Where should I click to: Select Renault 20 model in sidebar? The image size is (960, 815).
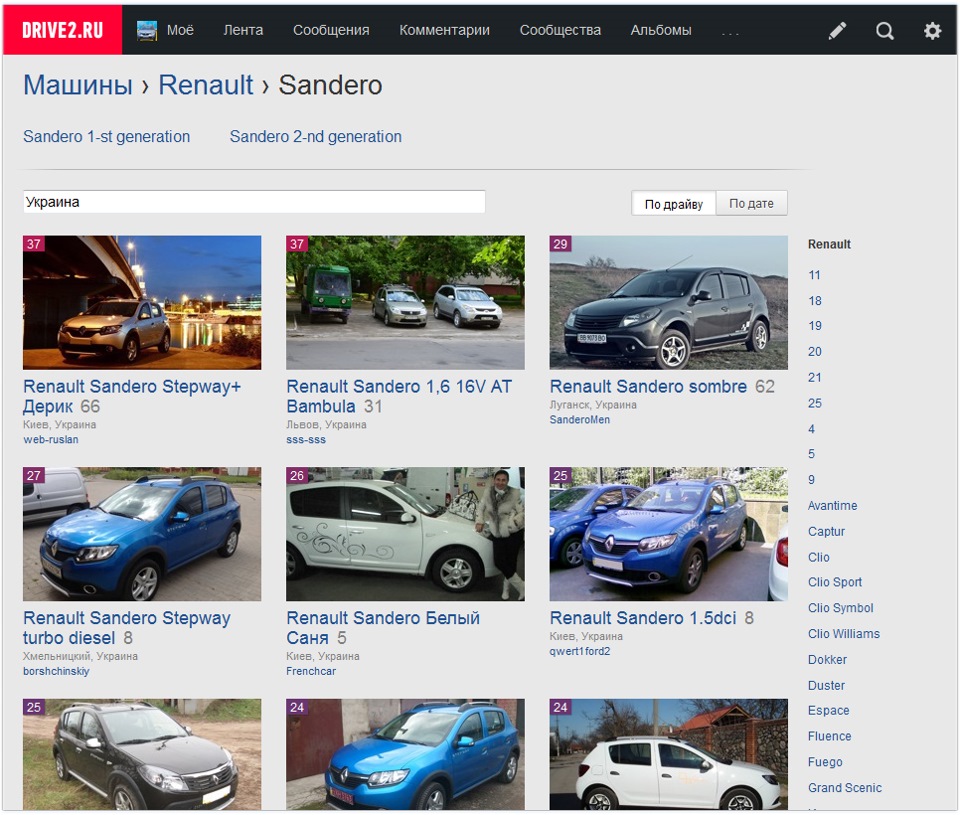click(815, 351)
